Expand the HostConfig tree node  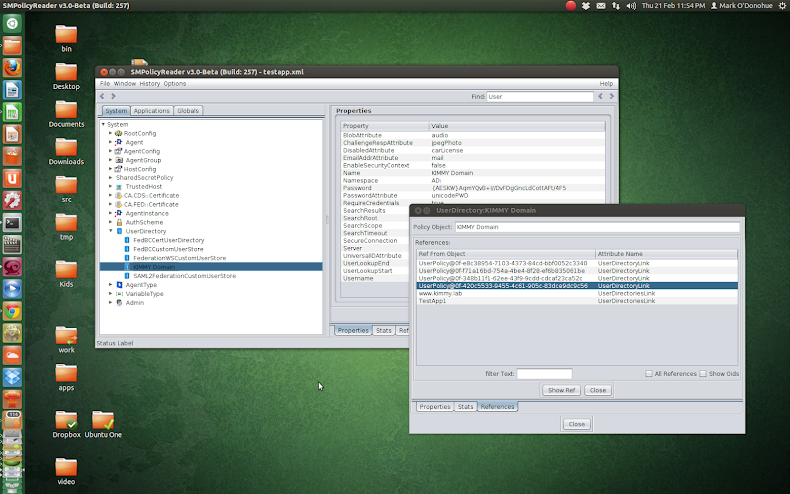[110, 169]
